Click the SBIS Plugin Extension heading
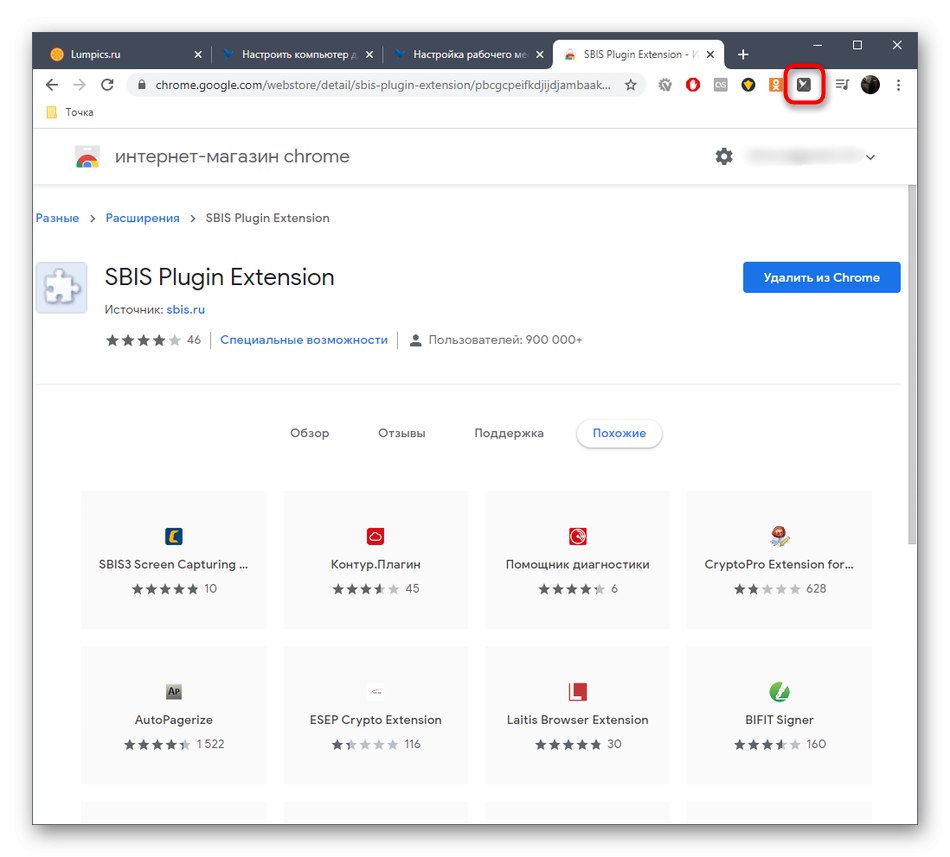The height and width of the screenshot is (857, 950). point(219,277)
